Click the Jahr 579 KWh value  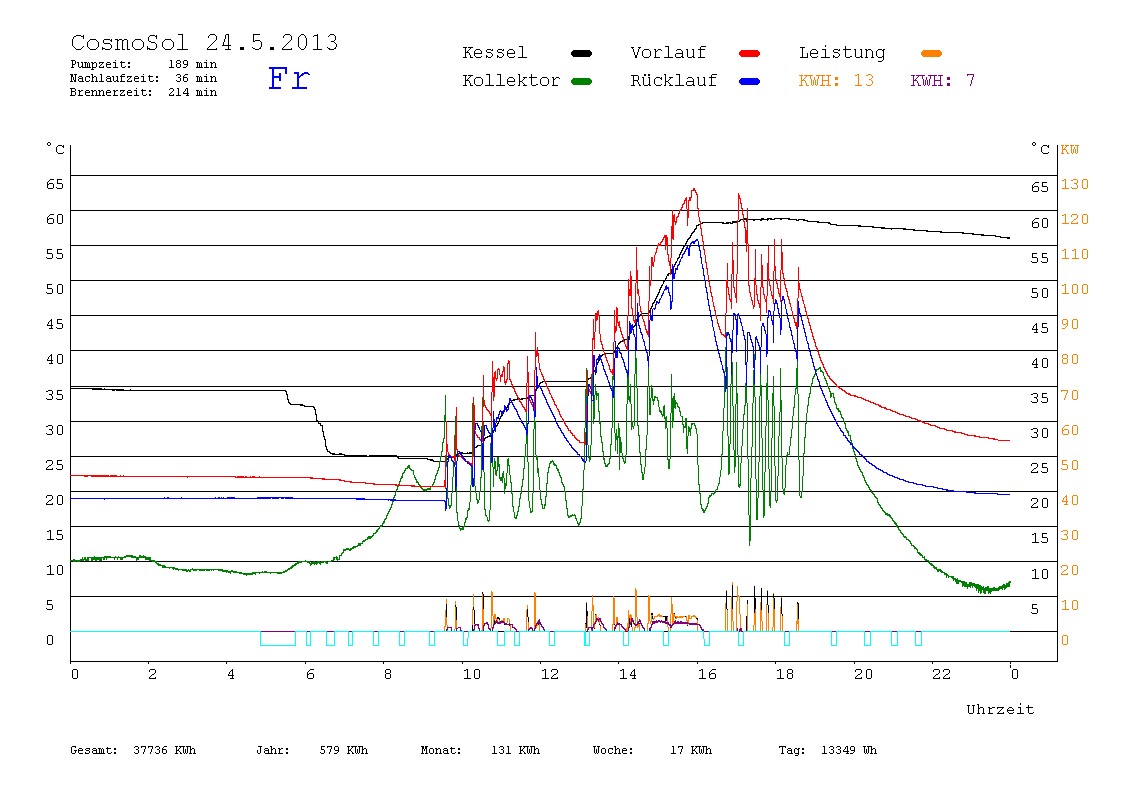point(312,750)
